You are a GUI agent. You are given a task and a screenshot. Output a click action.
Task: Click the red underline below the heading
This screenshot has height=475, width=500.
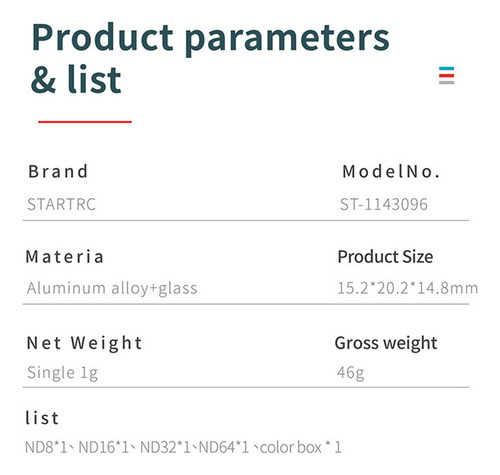tap(85, 122)
